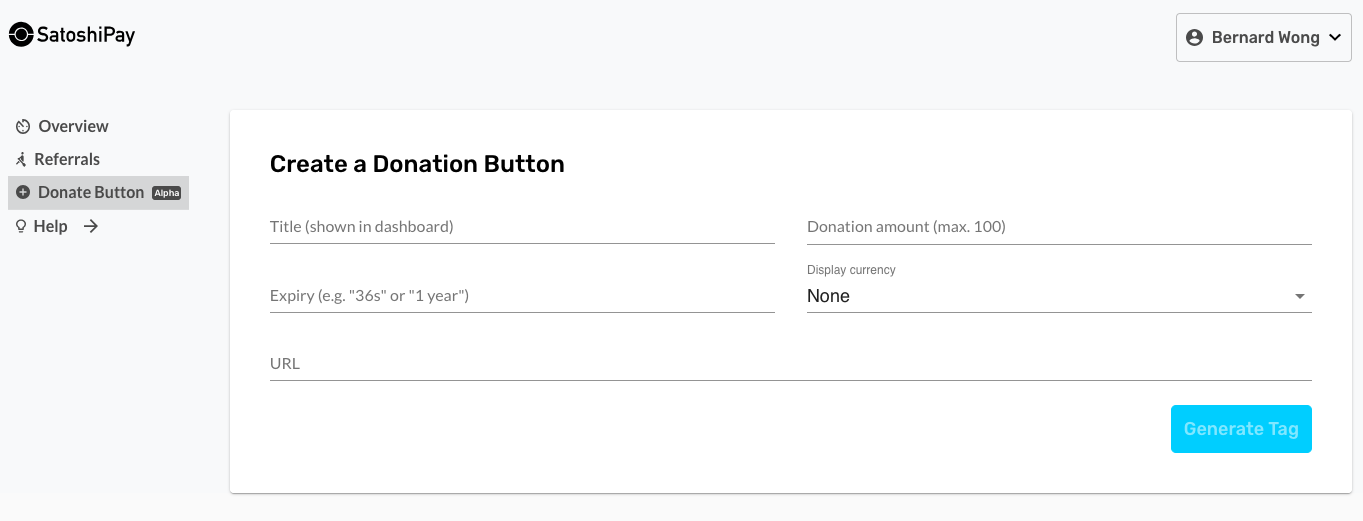Click the arrow icon beside Help
Image resolution: width=1363 pixels, height=521 pixels.
coord(91,227)
